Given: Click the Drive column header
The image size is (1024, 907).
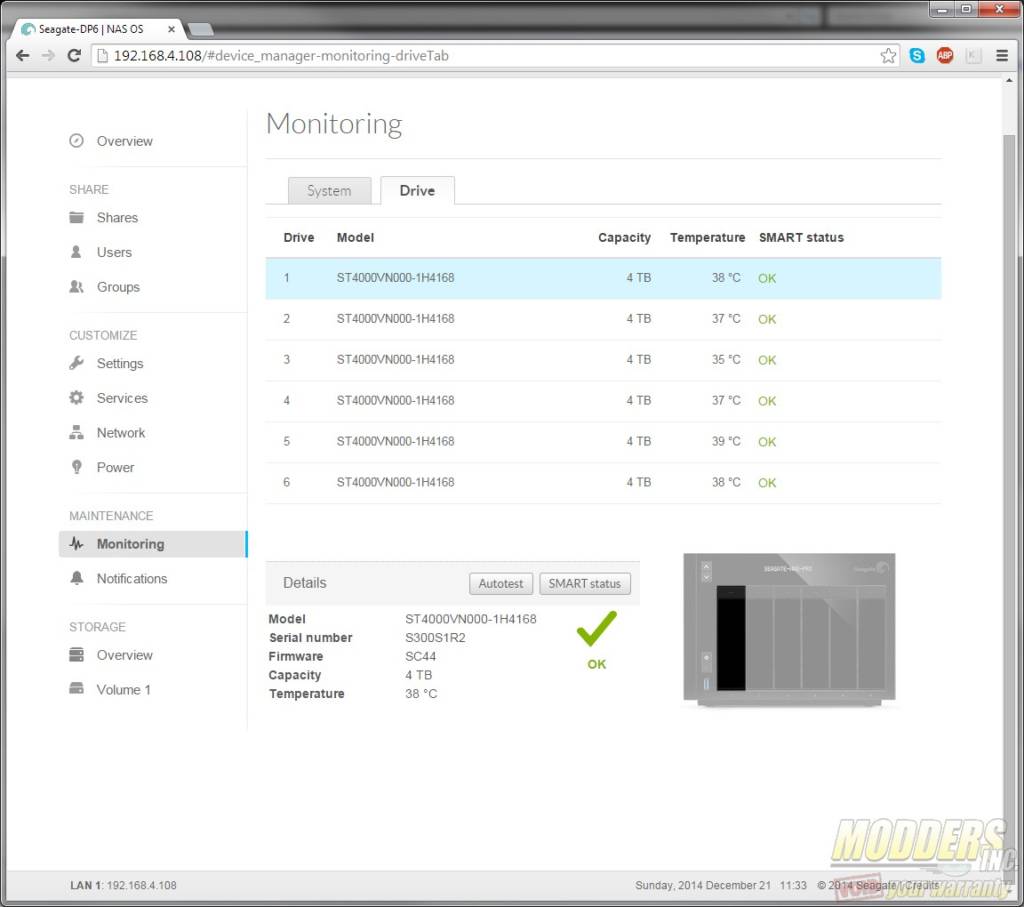Looking at the screenshot, I should tap(298, 238).
